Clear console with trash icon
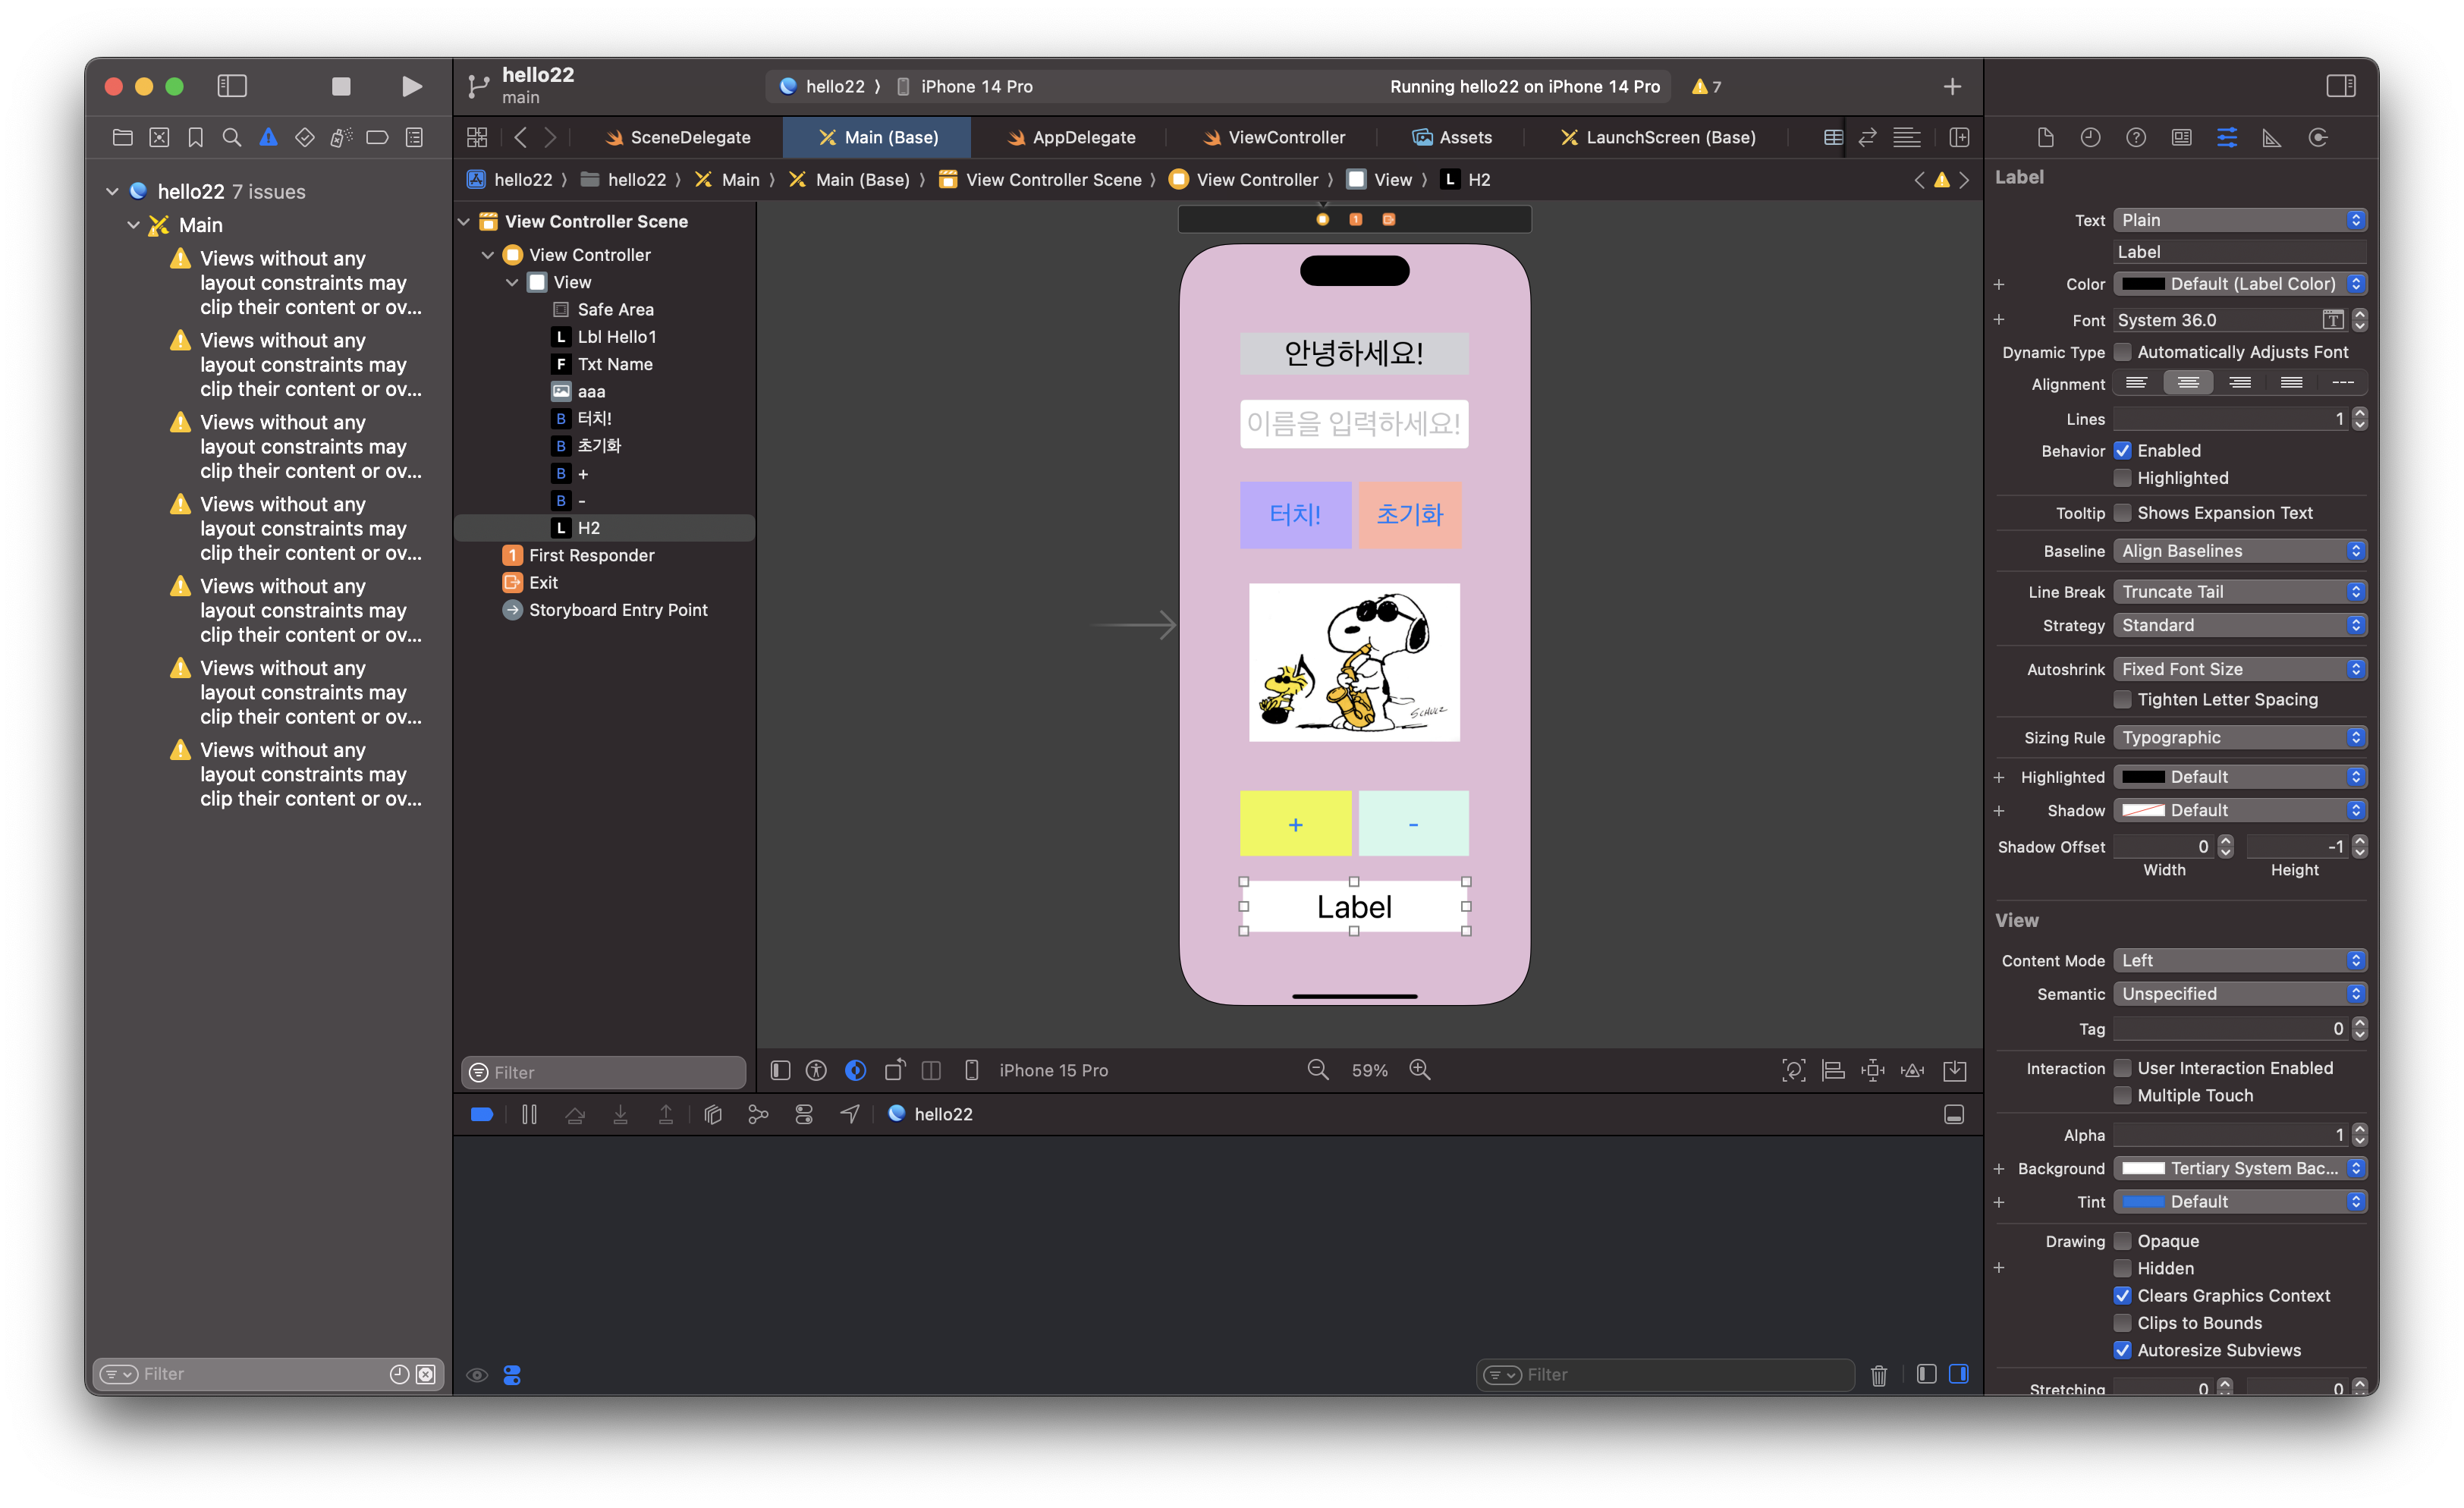2464x1508 pixels. (1878, 1375)
